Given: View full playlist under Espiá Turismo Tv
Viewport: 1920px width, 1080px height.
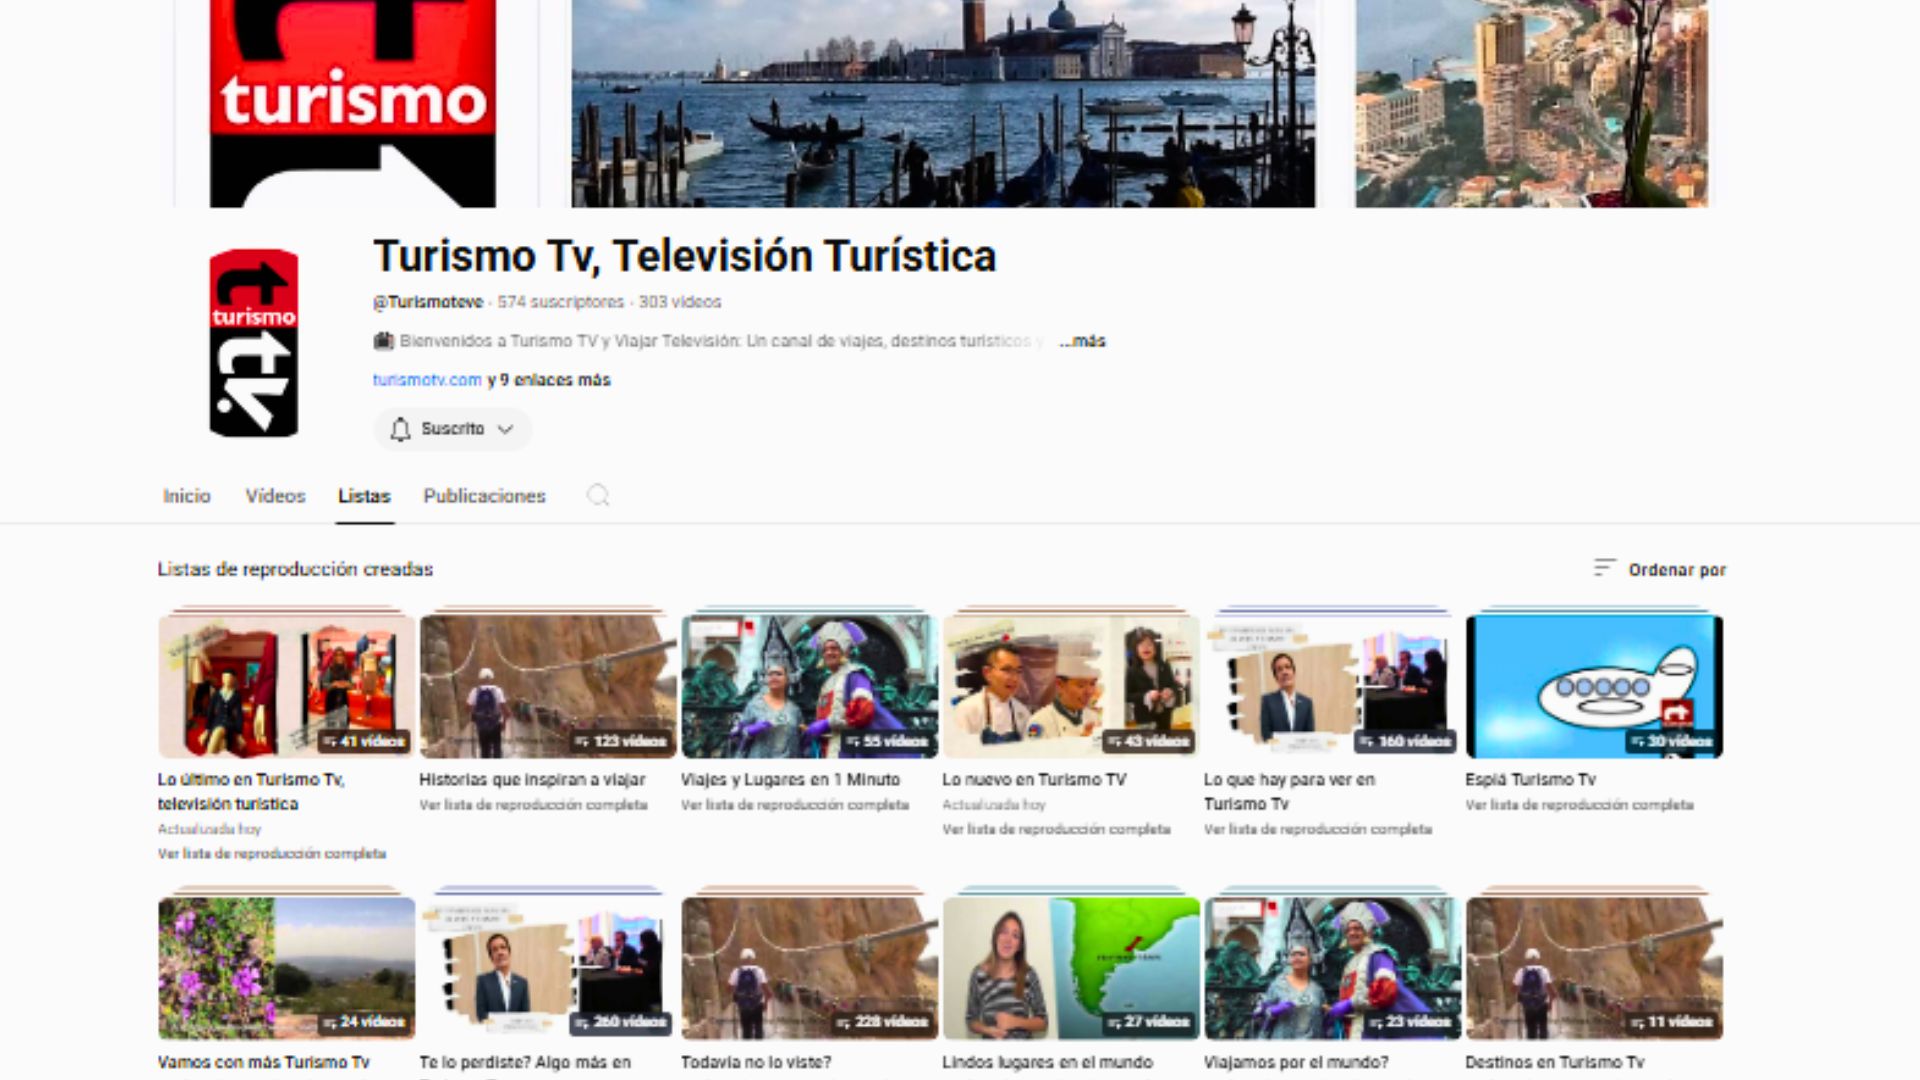Looking at the screenshot, I should click(x=1579, y=805).
